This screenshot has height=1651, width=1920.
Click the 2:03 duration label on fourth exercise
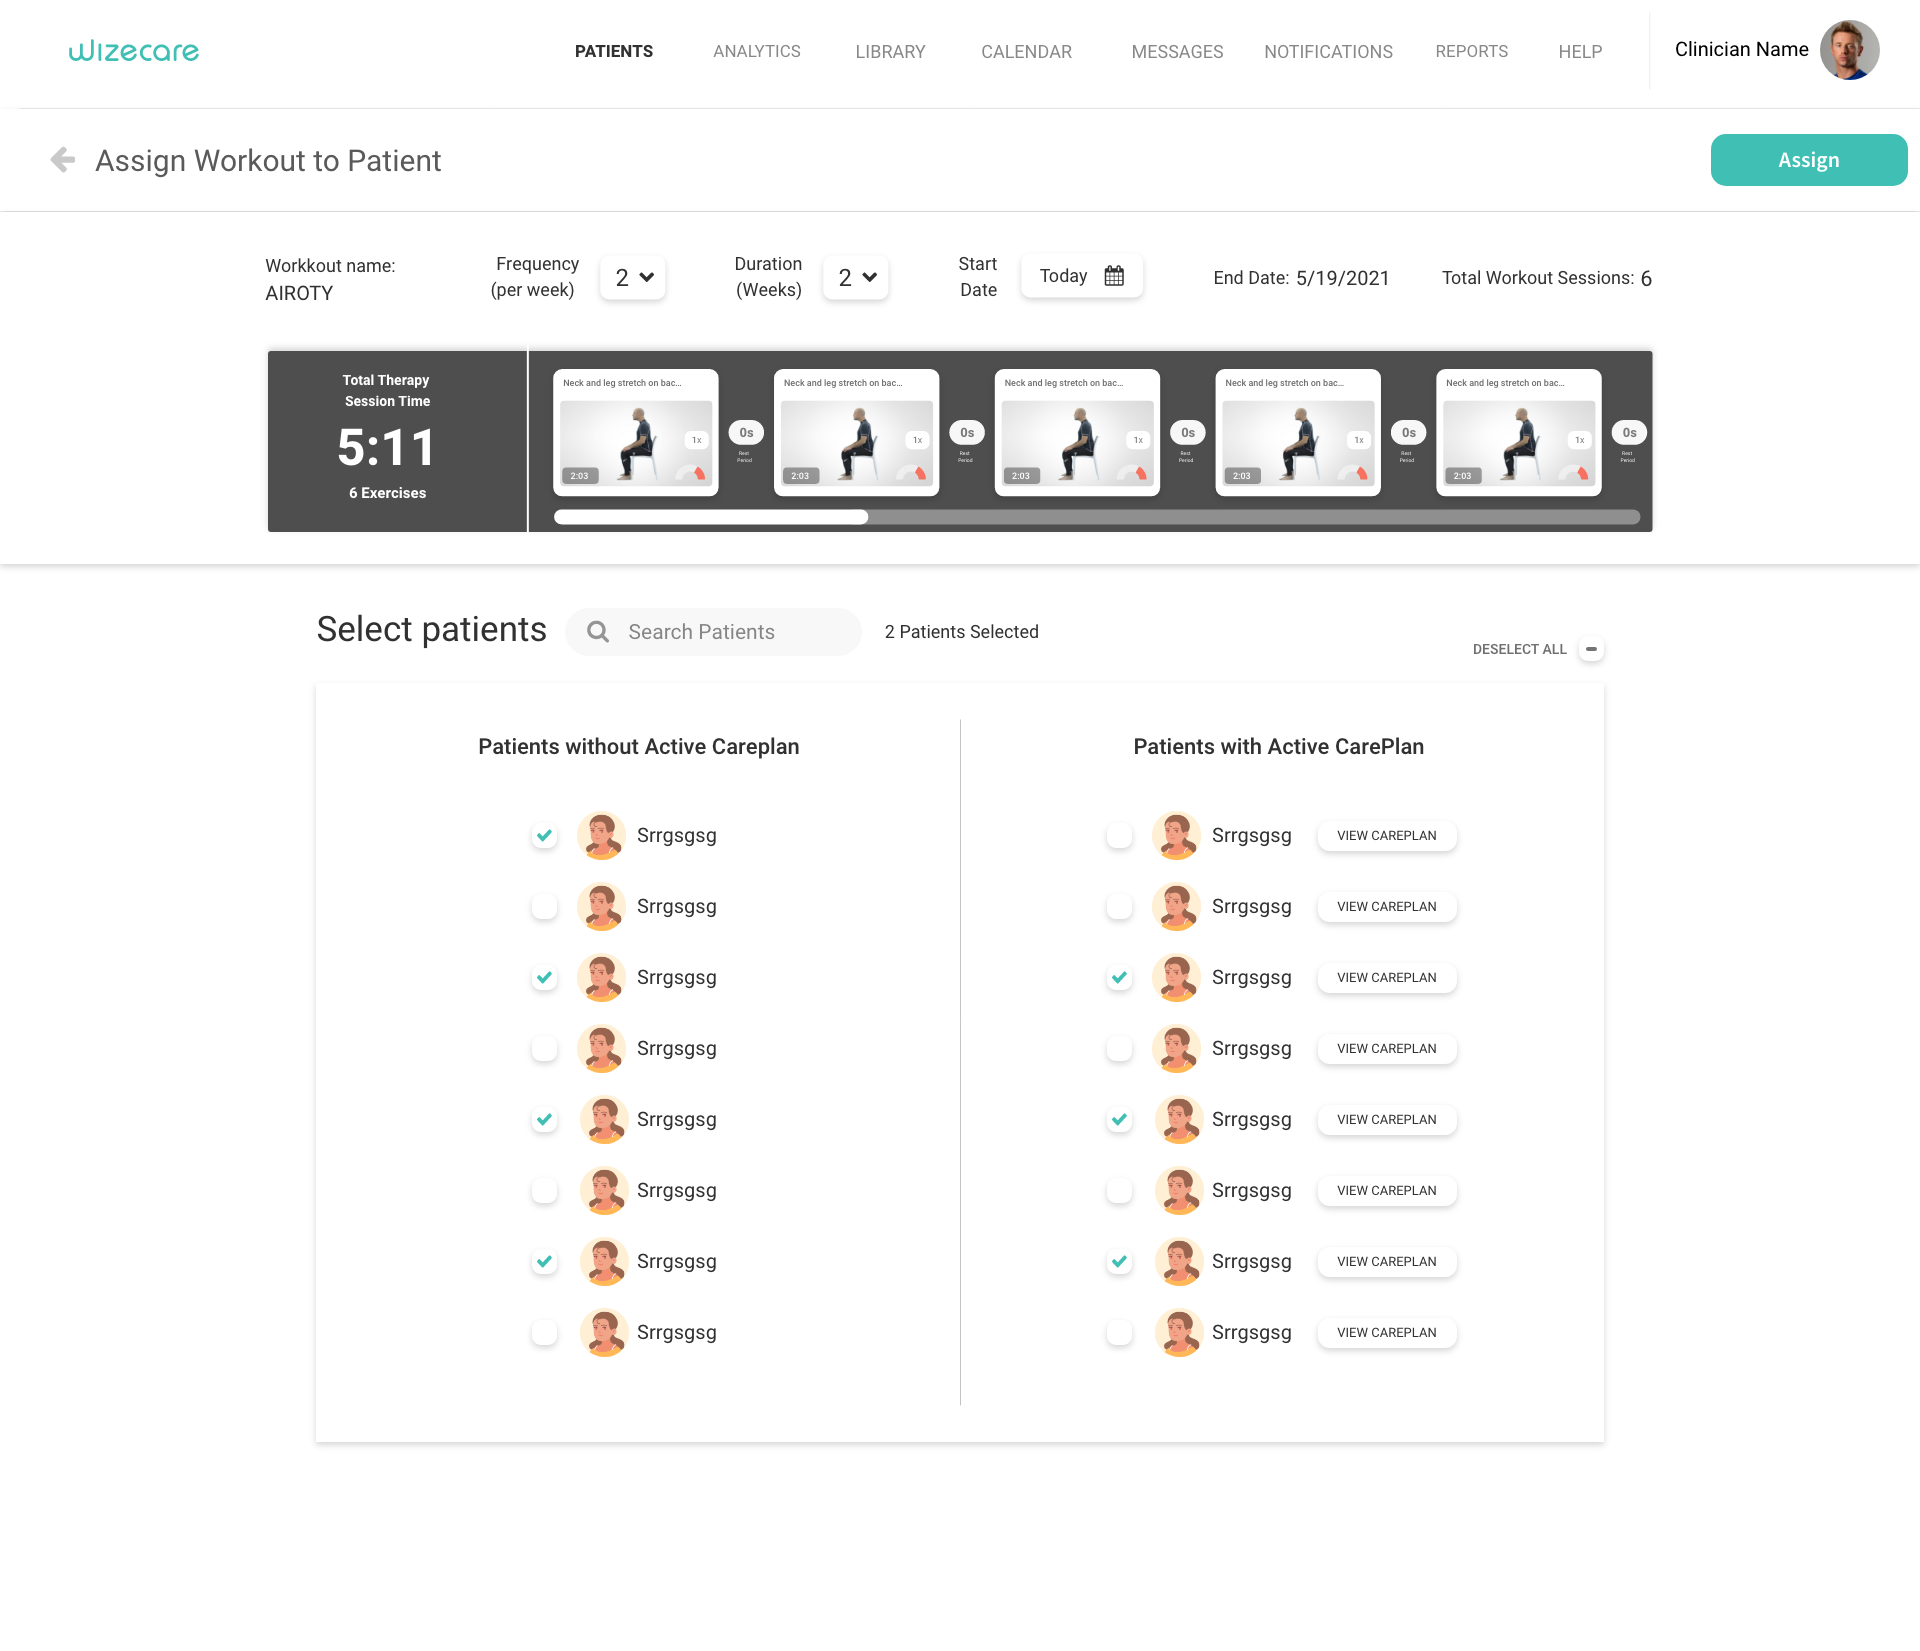(1241, 476)
